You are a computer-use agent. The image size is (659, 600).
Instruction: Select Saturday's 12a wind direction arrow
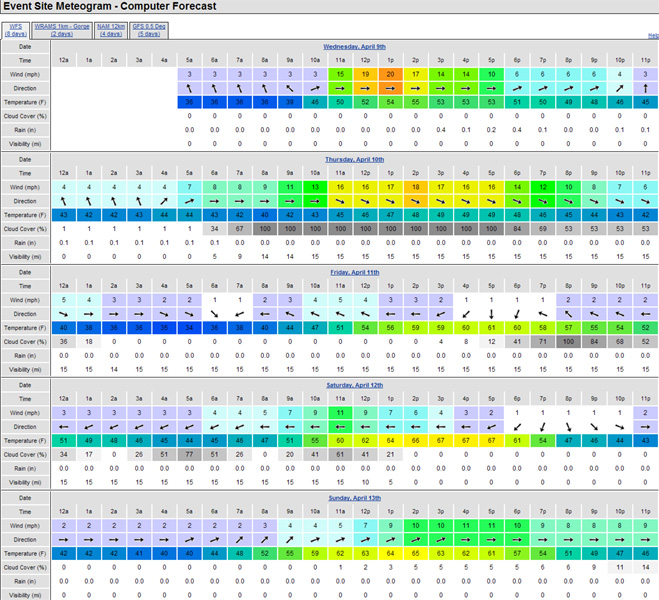(x=64, y=426)
